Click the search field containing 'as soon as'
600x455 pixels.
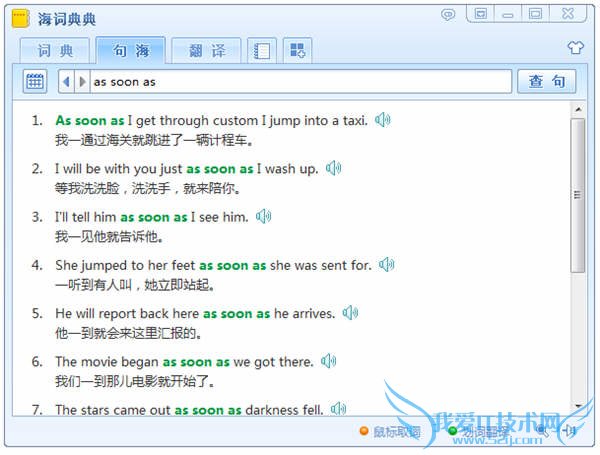pyautogui.click(x=300, y=82)
